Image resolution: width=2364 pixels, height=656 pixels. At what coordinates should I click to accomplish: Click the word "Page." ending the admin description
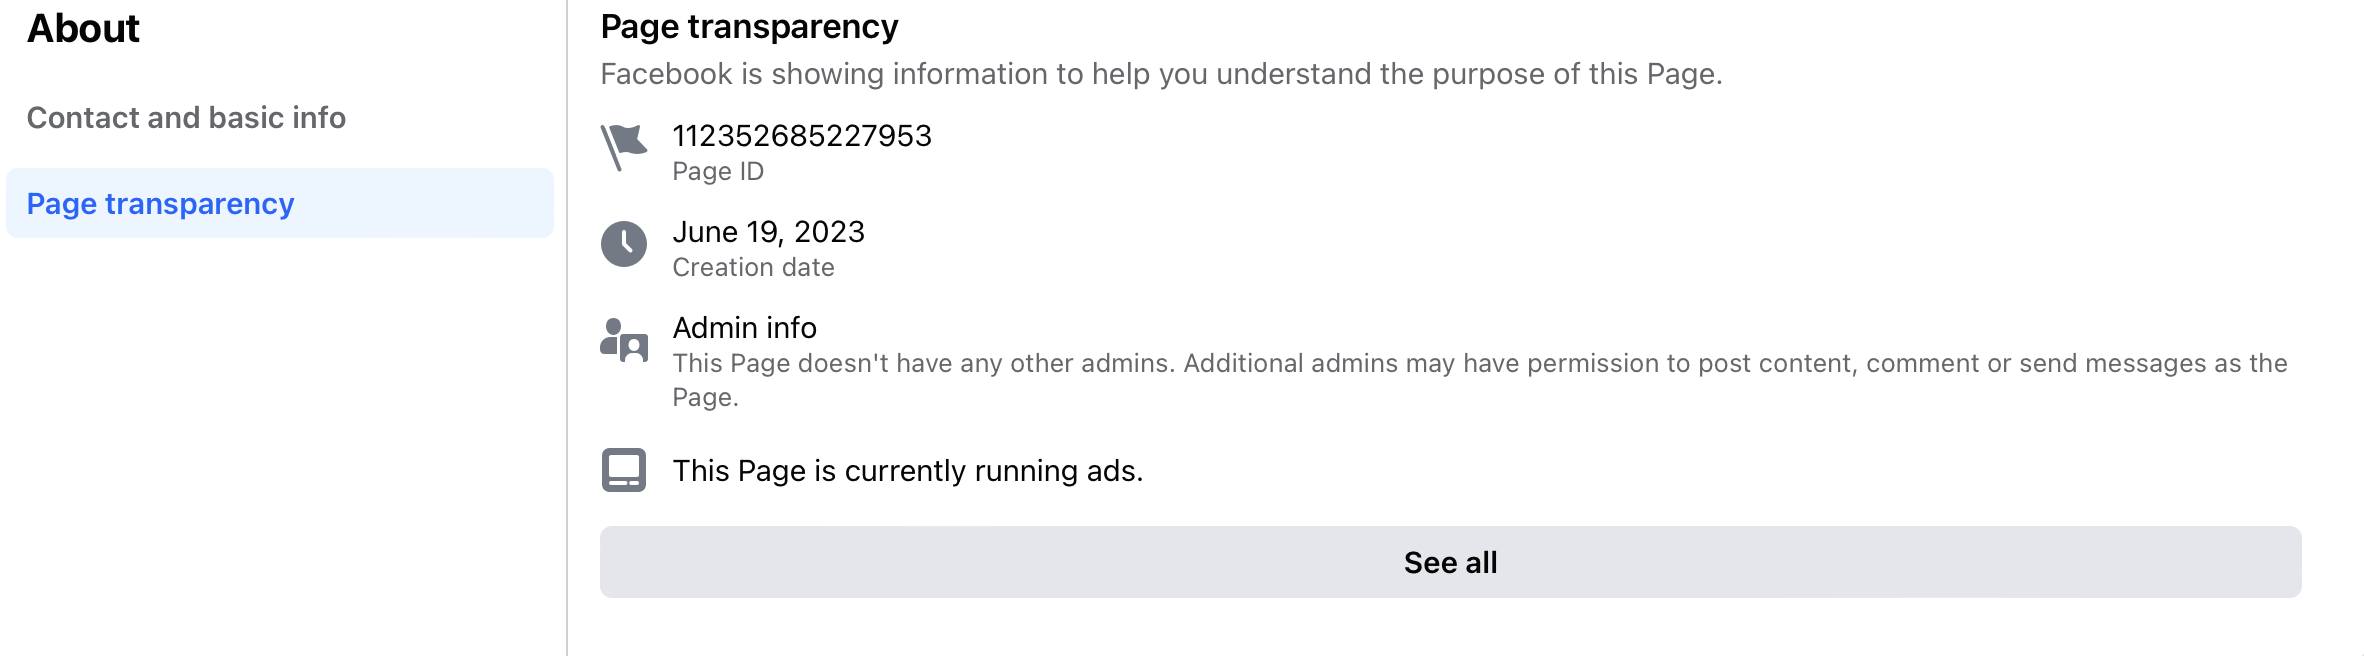[x=705, y=398]
